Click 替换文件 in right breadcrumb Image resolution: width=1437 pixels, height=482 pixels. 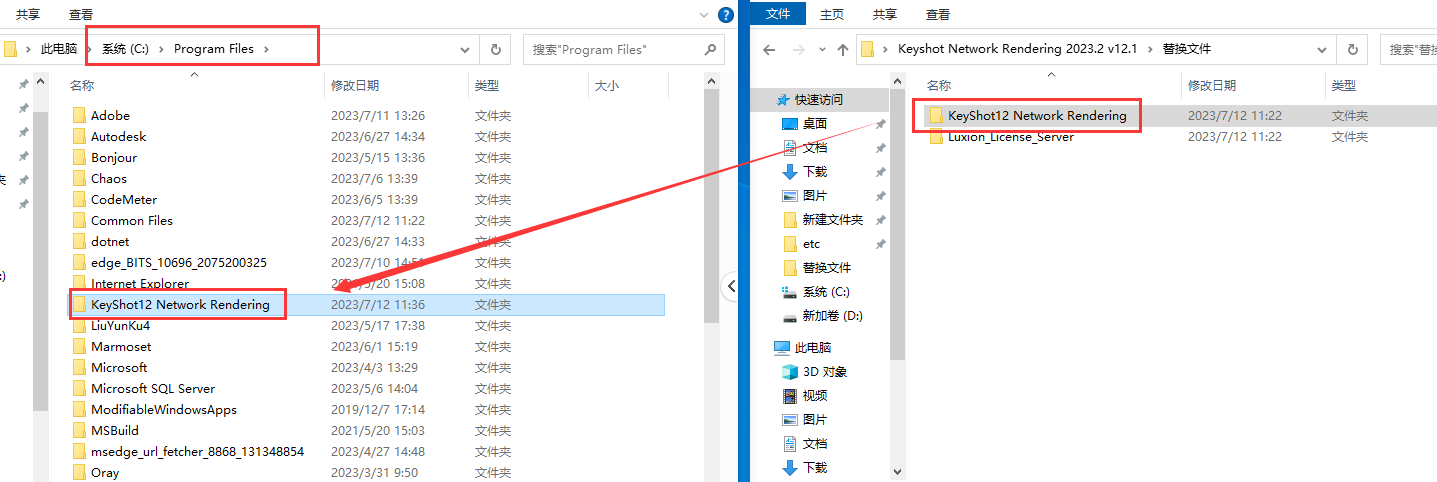pos(1187,49)
